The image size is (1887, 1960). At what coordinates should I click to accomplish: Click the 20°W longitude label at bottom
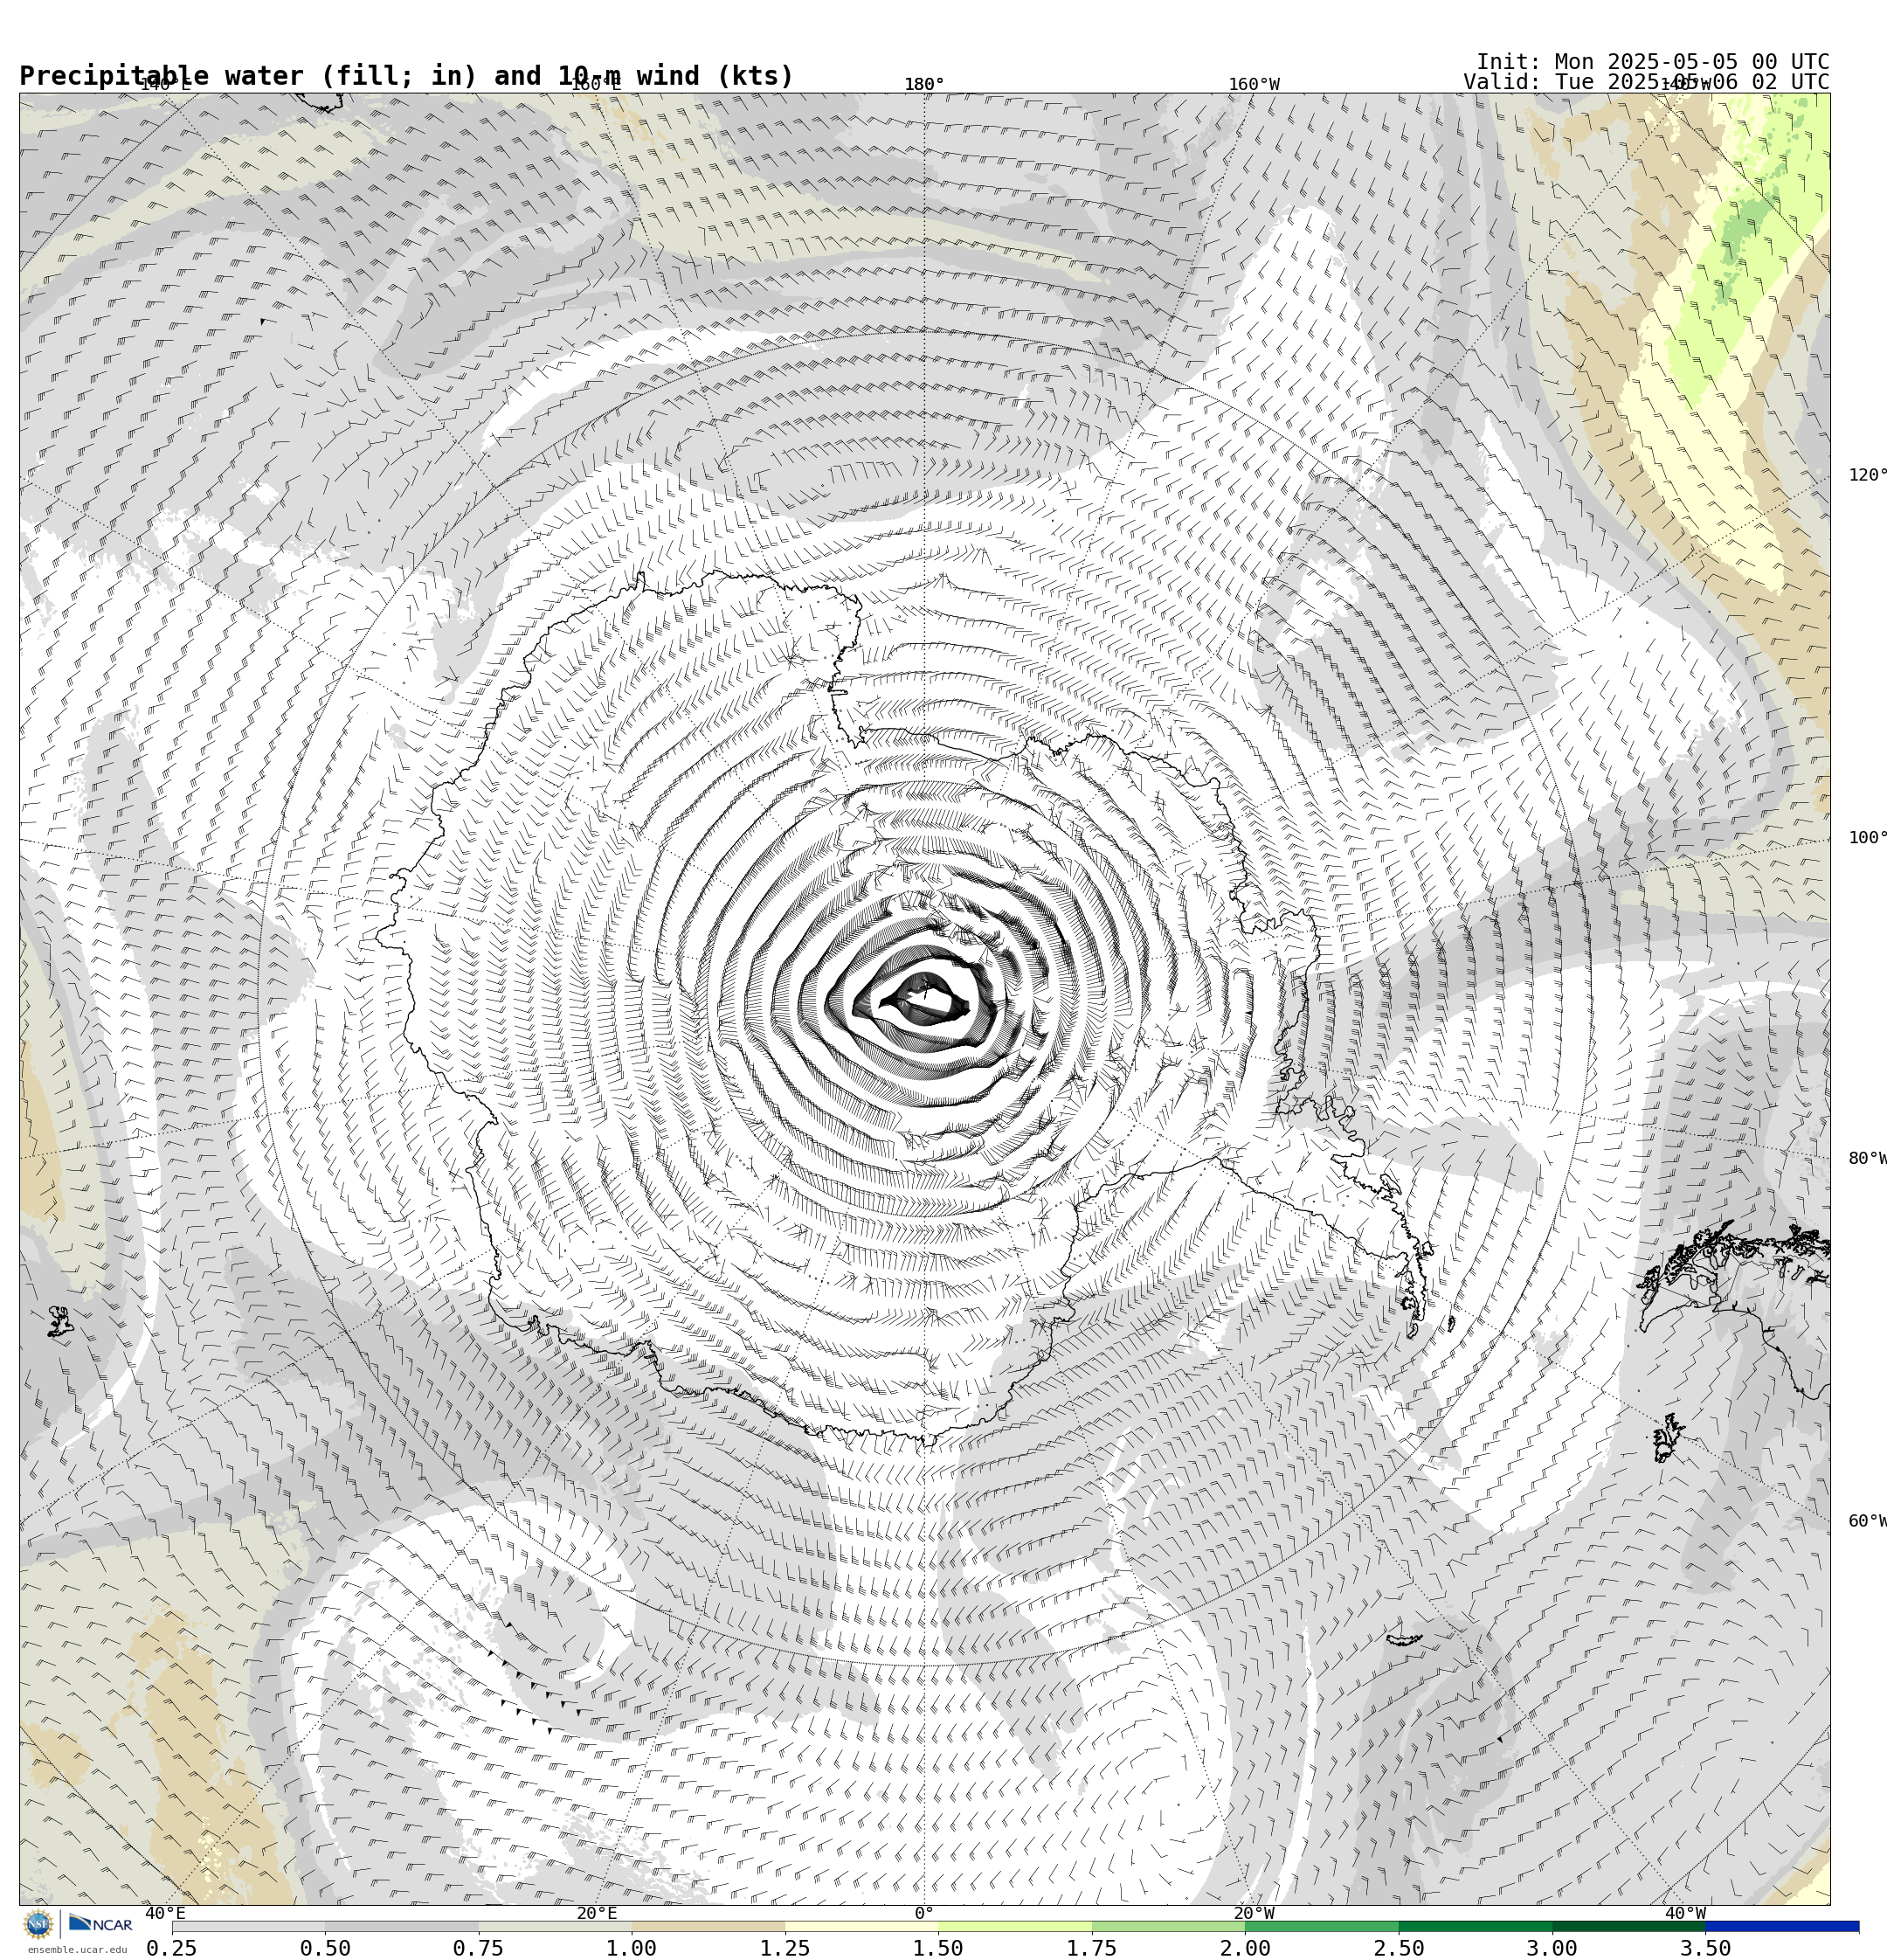click(x=1254, y=1914)
